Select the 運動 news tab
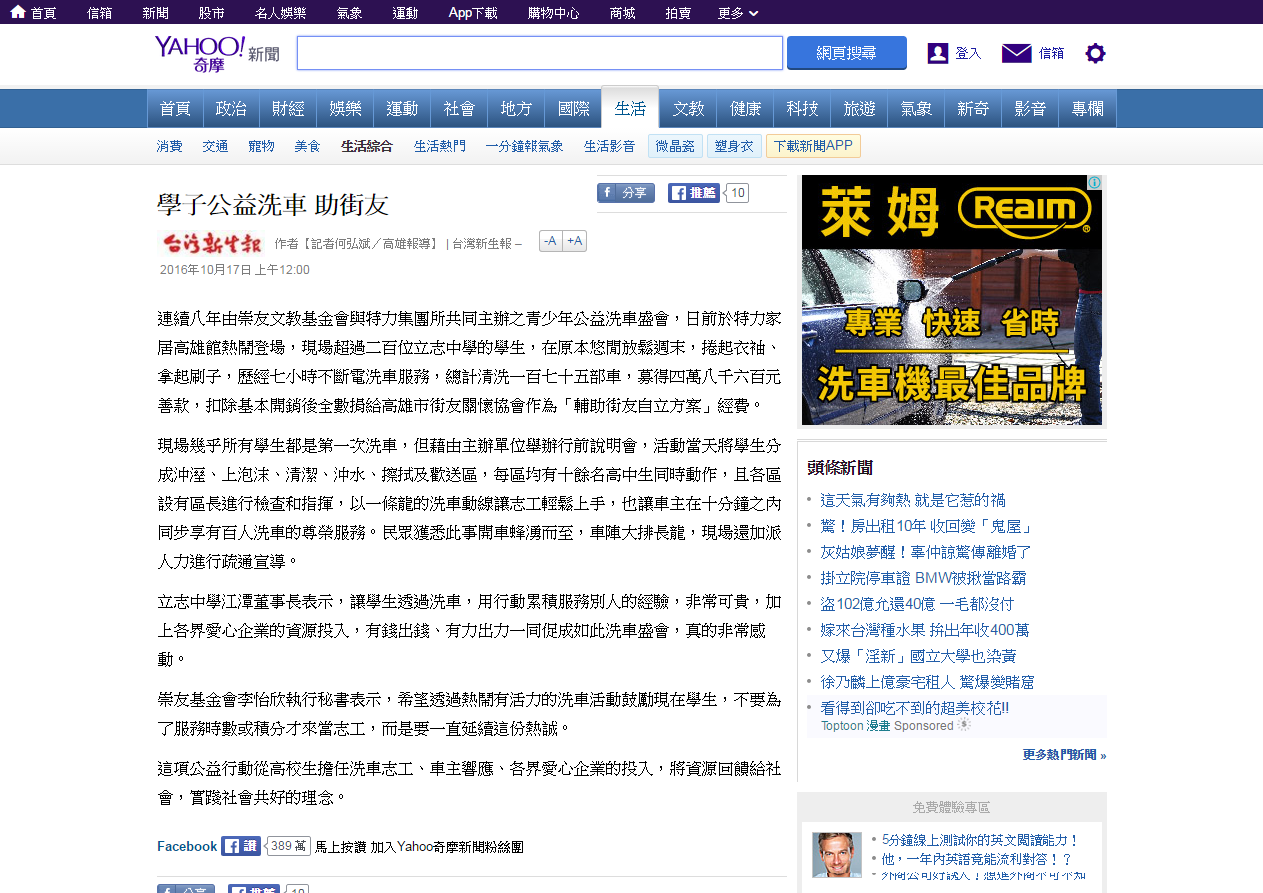 pos(402,109)
